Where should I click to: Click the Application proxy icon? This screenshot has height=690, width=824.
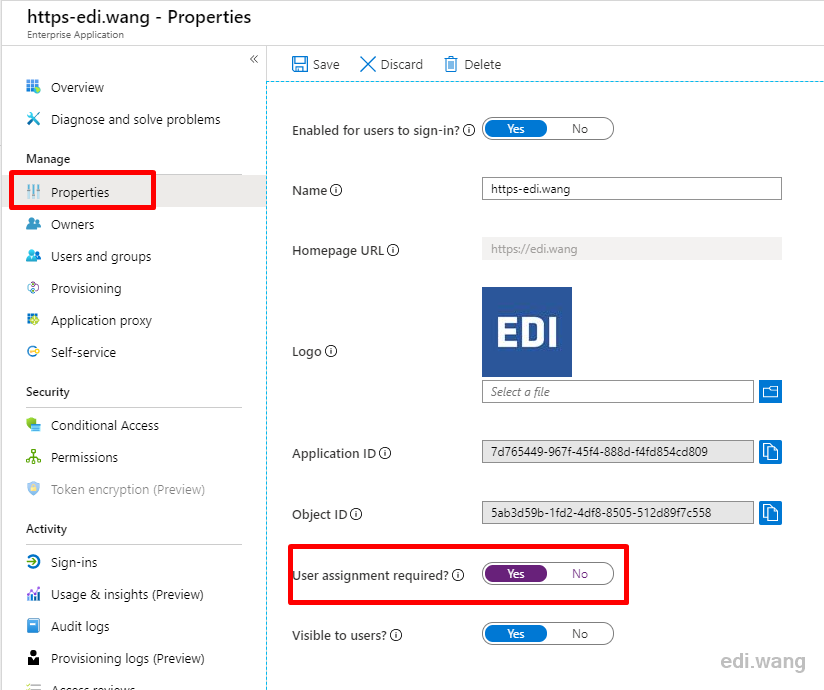pos(33,319)
